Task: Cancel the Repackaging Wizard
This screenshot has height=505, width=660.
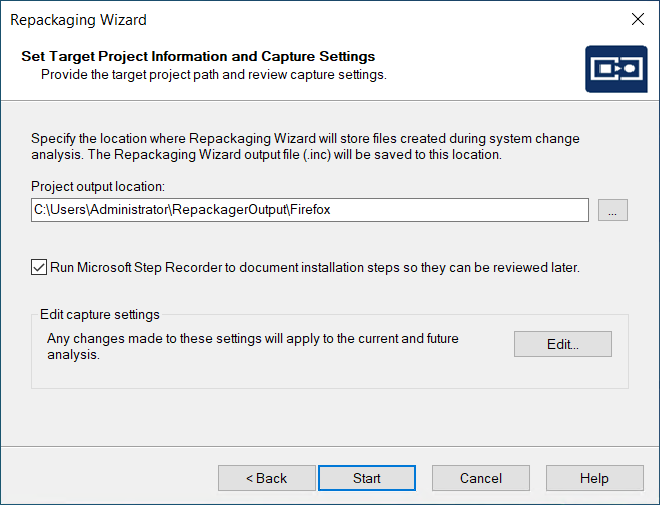Action: click(x=480, y=478)
